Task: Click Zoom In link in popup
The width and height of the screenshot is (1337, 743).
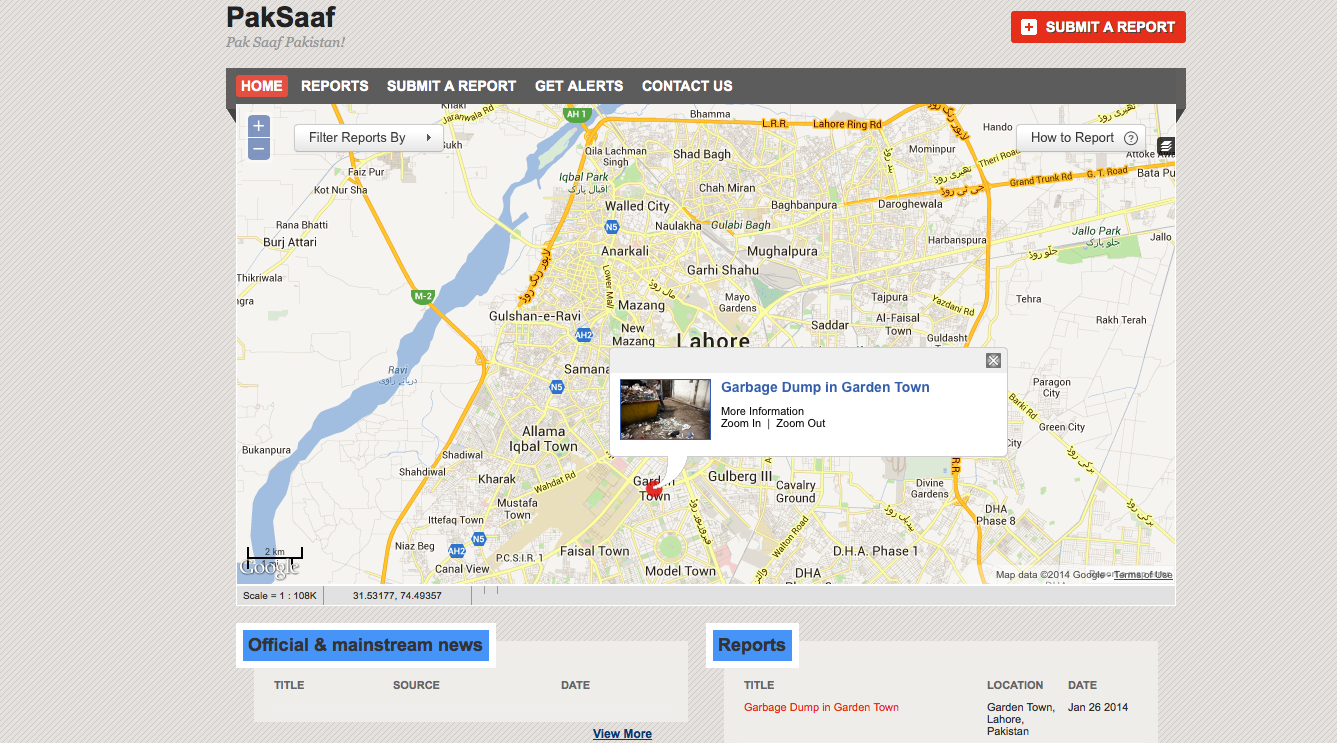Action: (x=741, y=423)
